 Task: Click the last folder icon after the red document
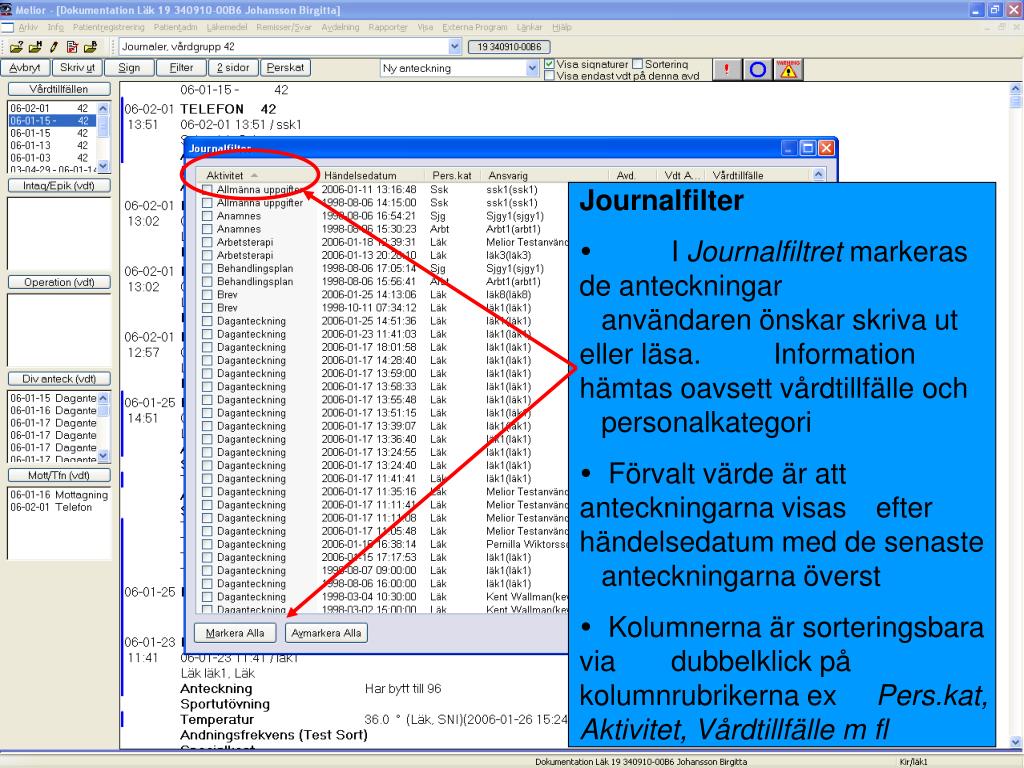coord(91,47)
